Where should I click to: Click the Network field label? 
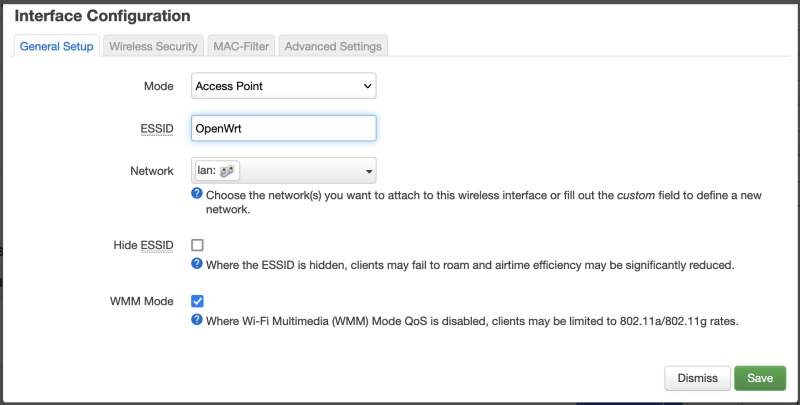coord(152,171)
